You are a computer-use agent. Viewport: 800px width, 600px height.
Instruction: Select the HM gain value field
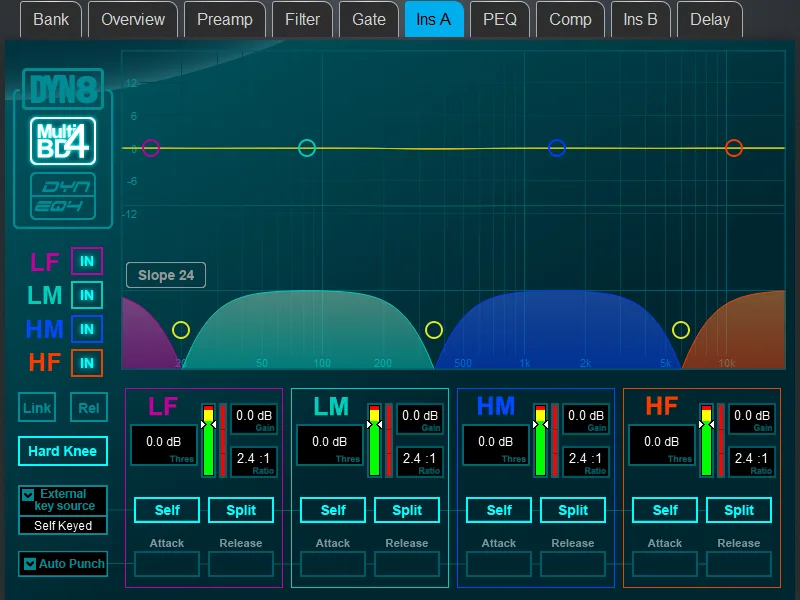point(586,419)
